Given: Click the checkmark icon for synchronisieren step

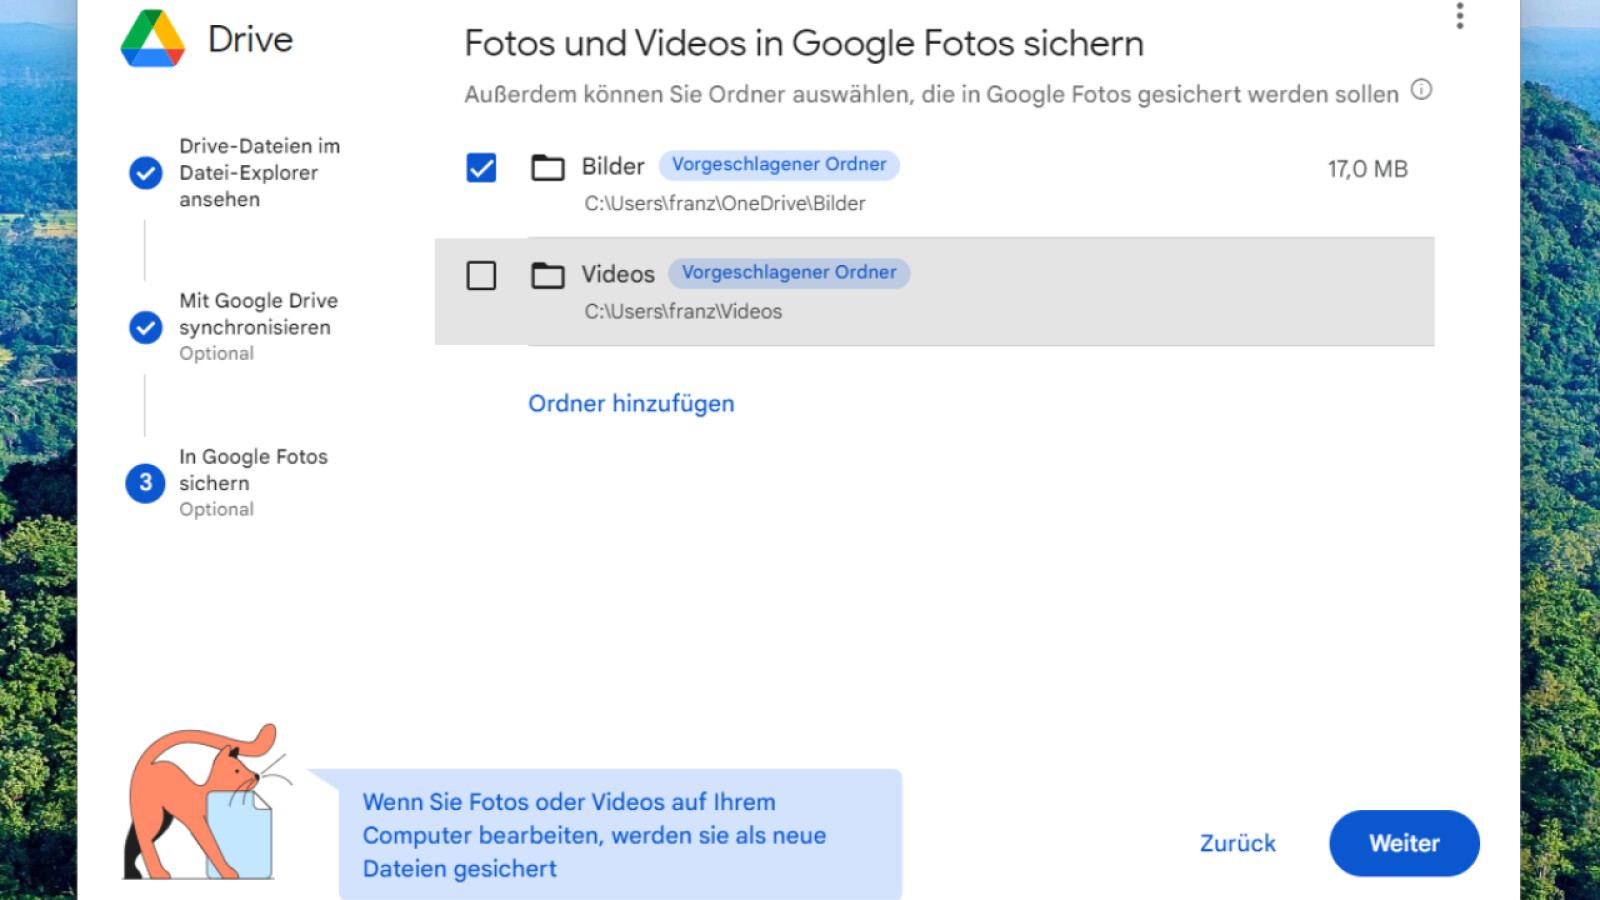Looking at the screenshot, I should tap(146, 327).
